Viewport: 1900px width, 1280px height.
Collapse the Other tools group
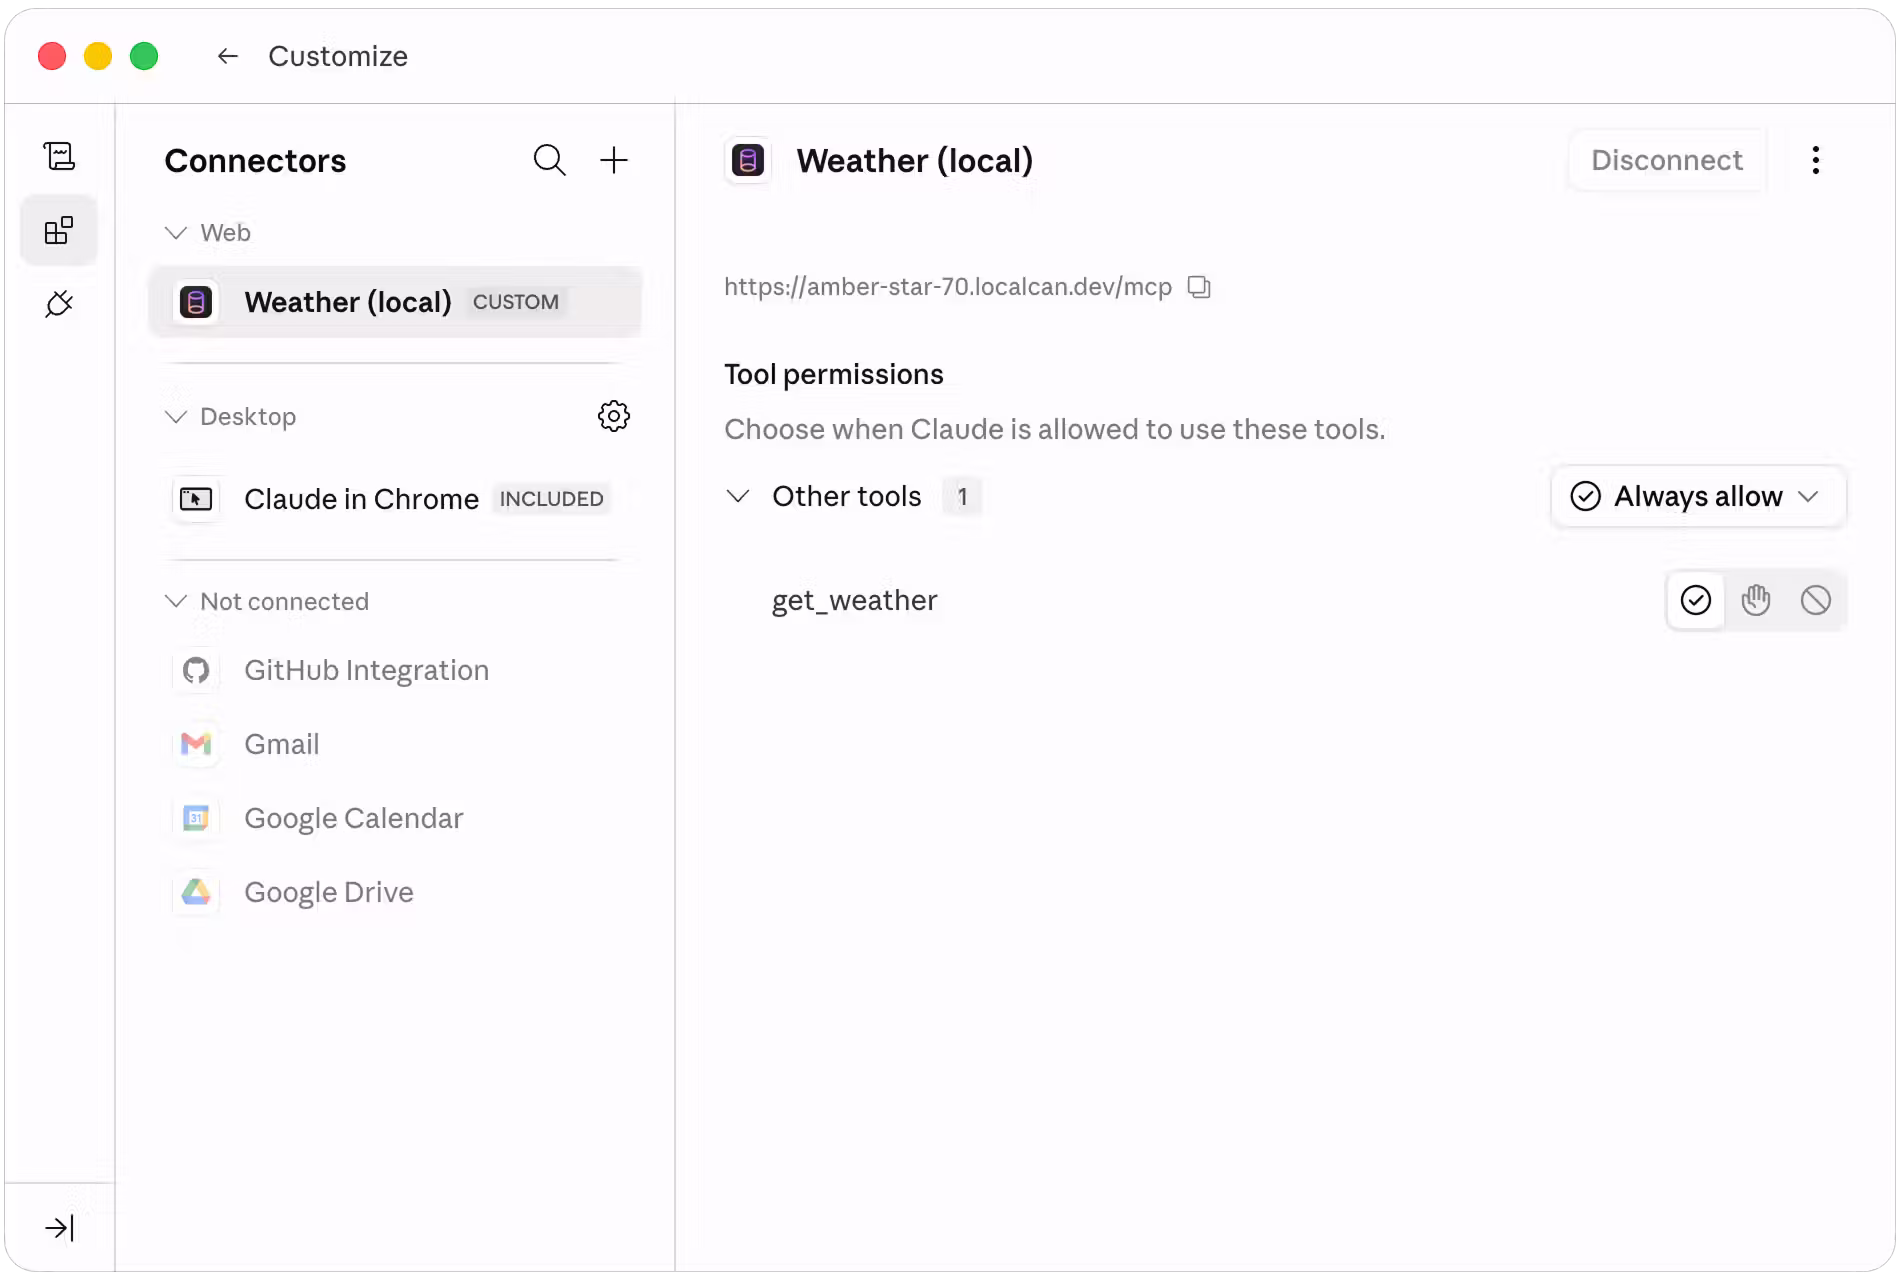pos(738,496)
